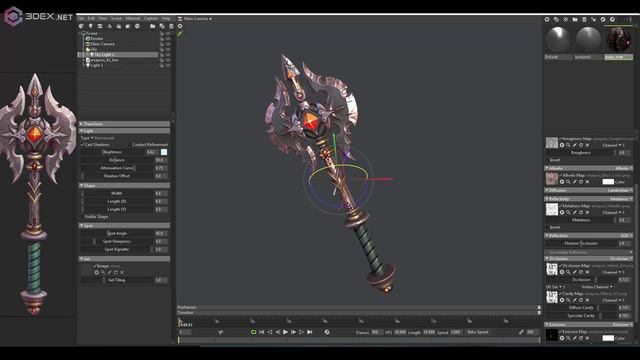Click the duplicate object icon in scene toolbar
The width and height of the screenshot is (640, 360).
tap(162, 26)
